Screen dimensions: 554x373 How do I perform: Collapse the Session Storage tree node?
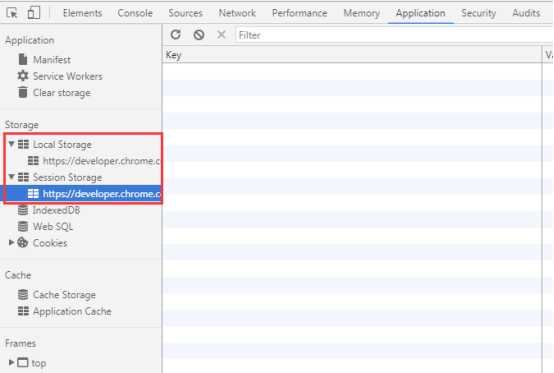(x=11, y=177)
